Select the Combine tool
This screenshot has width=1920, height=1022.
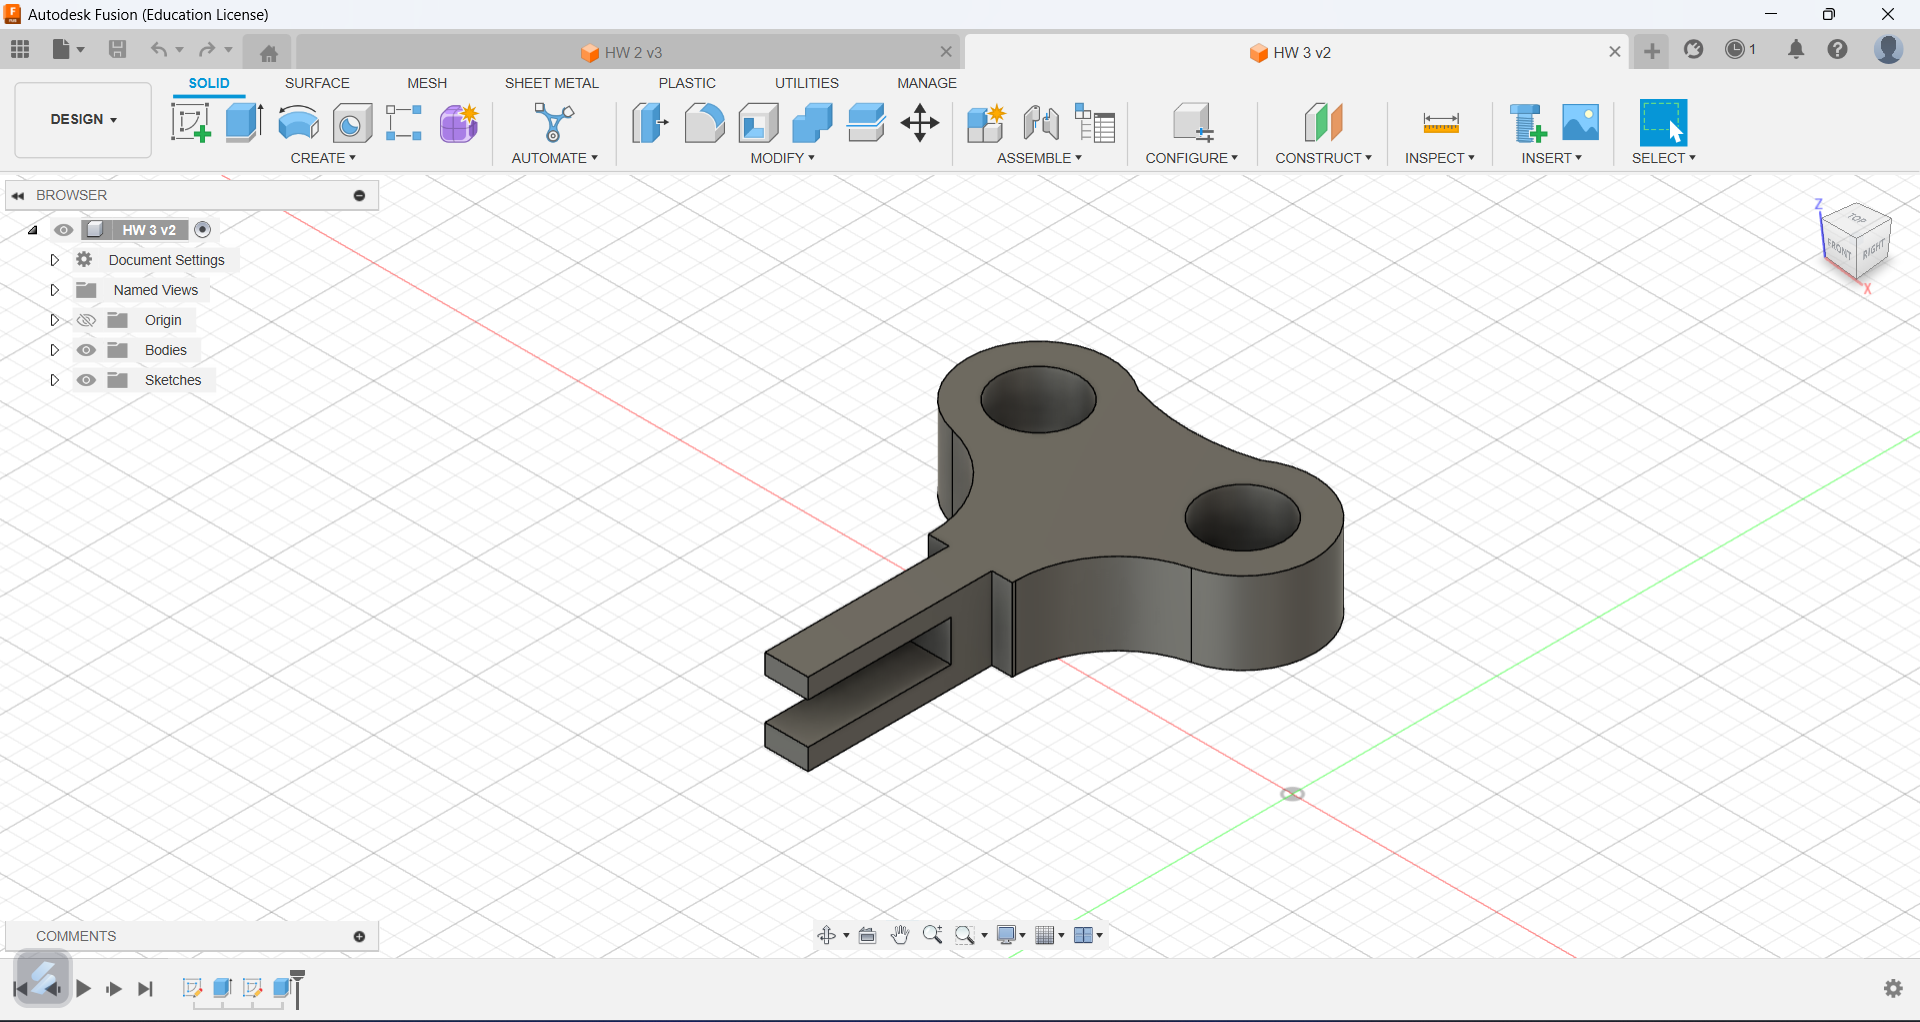pyautogui.click(x=812, y=123)
